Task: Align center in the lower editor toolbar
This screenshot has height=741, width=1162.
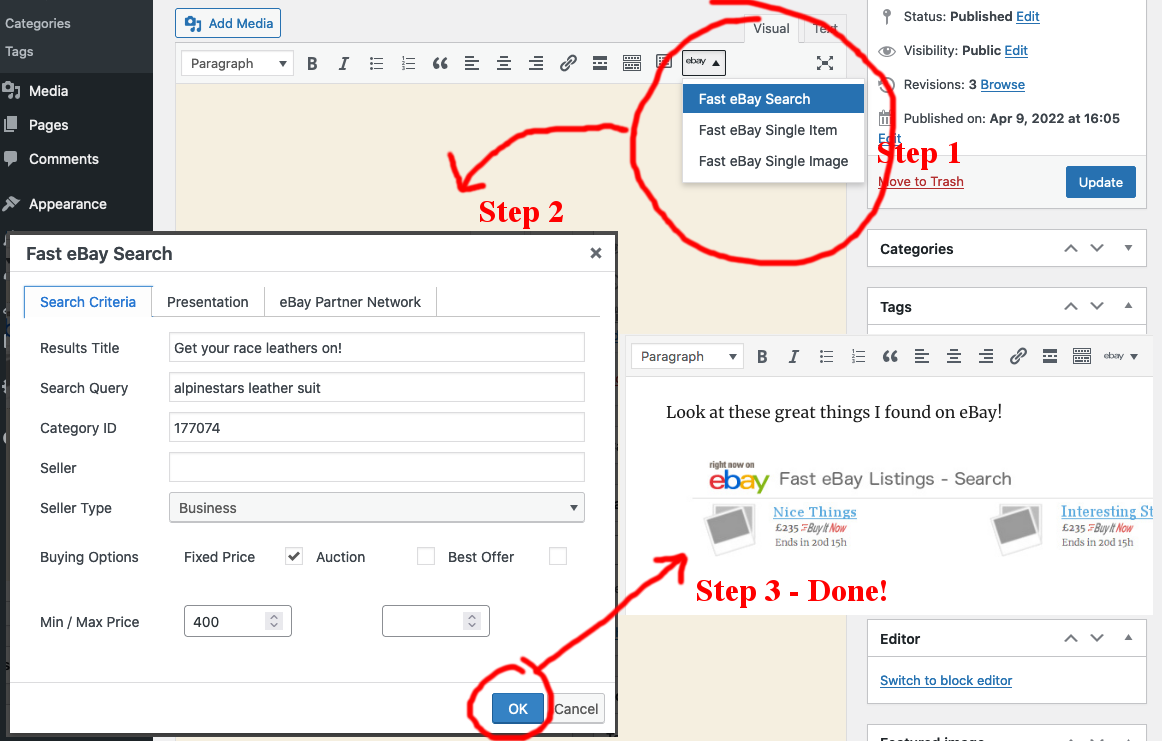Action: [954, 356]
